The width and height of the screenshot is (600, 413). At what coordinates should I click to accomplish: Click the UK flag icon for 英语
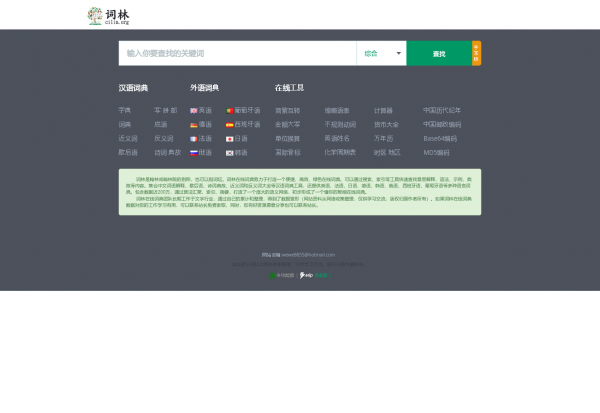(x=194, y=110)
